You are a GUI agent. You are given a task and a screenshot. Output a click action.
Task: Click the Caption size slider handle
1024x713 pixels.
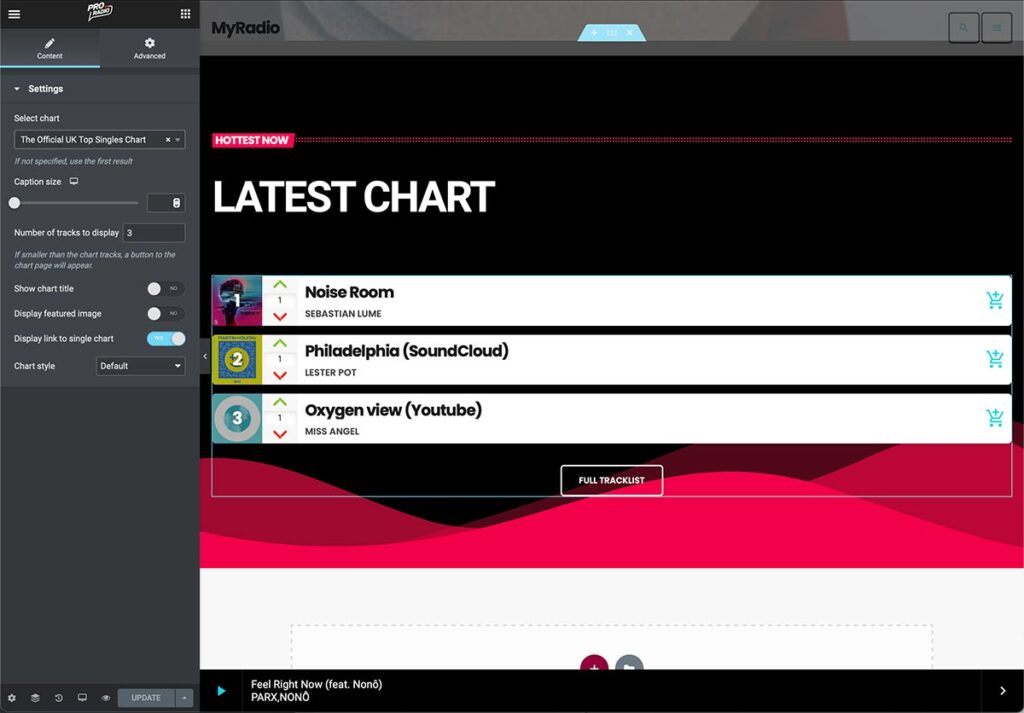(x=14, y=203)
